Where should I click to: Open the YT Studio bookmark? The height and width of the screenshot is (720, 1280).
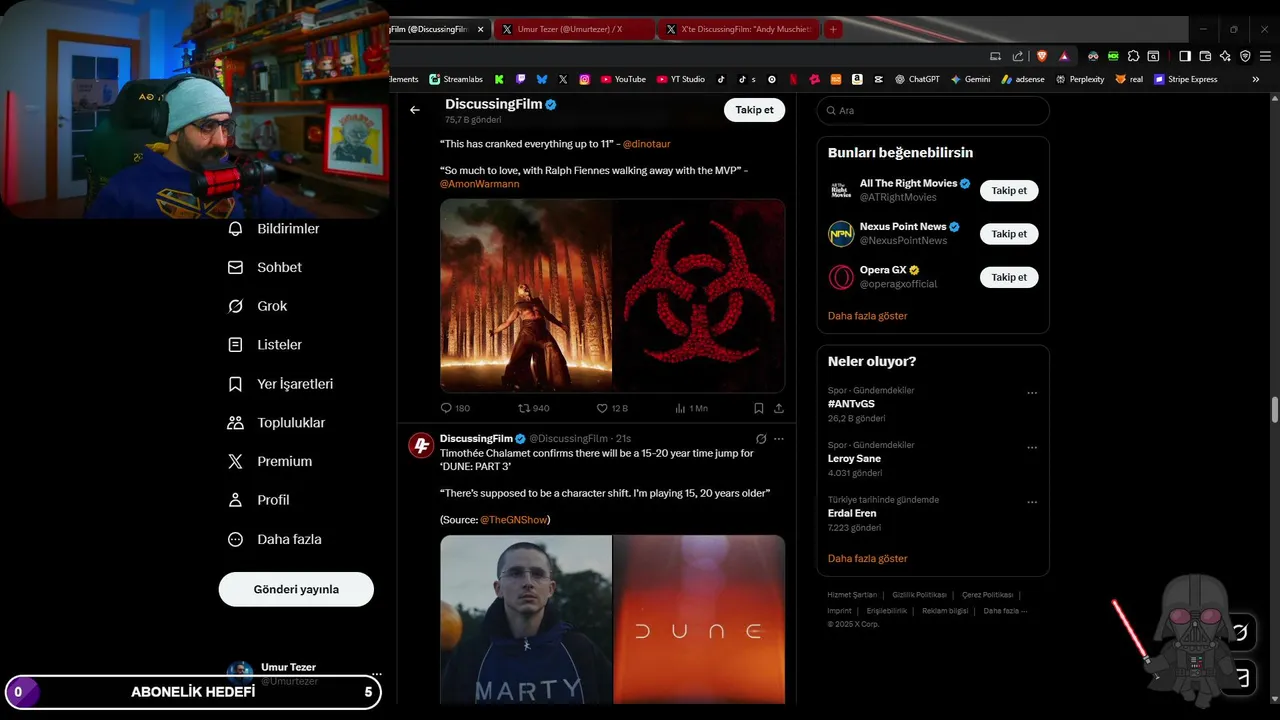(x=681, y=79)
